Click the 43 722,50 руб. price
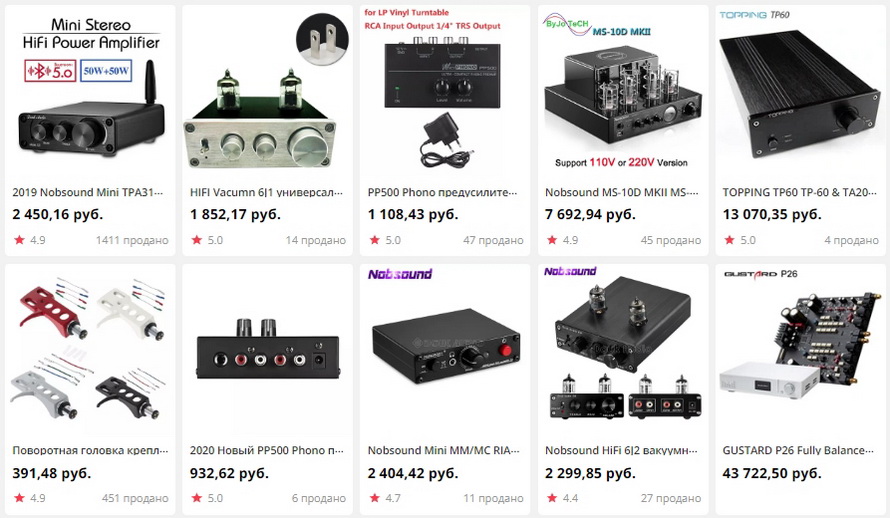 click(x=772, y=473)
